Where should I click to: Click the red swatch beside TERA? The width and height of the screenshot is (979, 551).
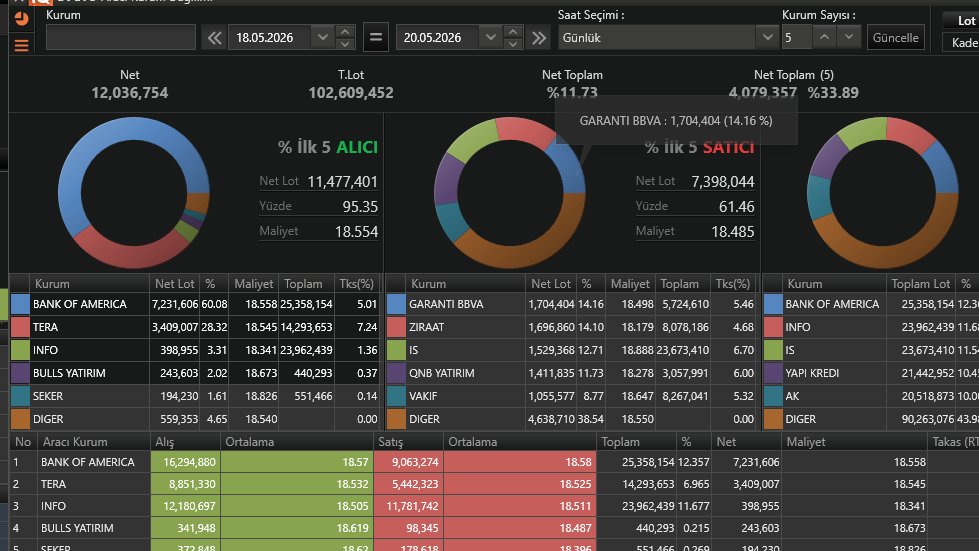click(20, 327)
